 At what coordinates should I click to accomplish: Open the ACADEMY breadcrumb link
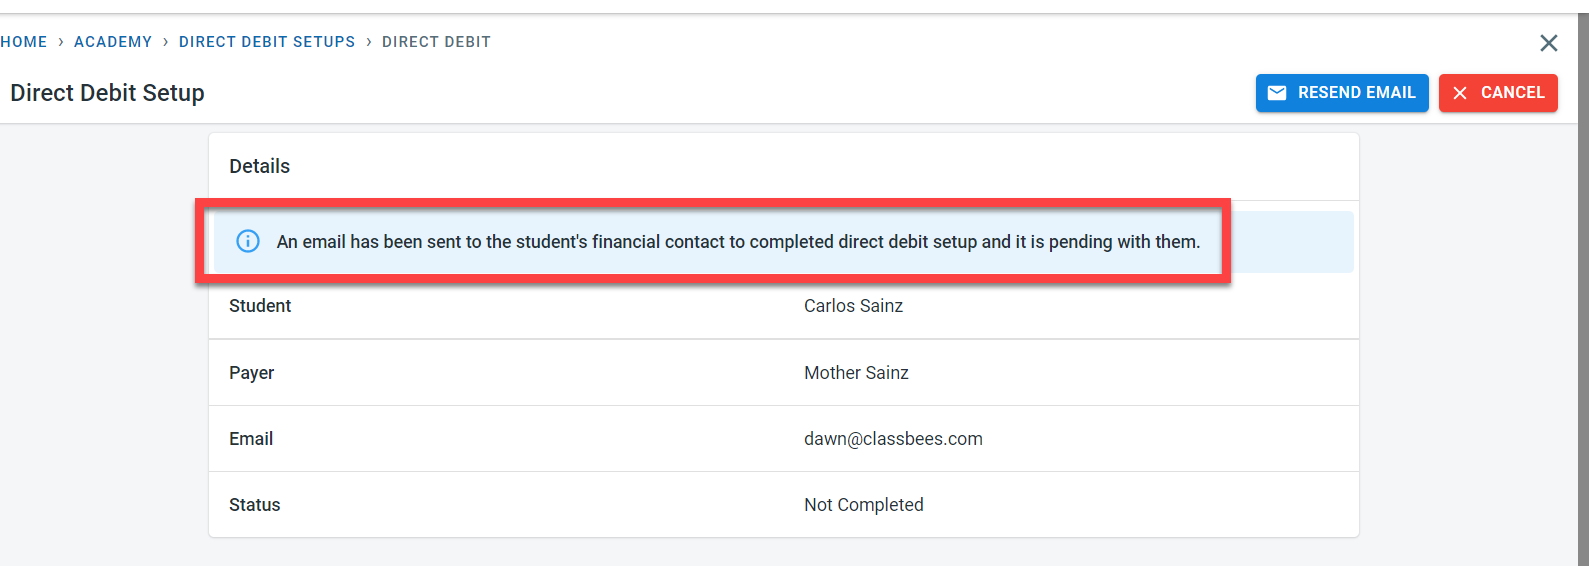pos(113,42)
